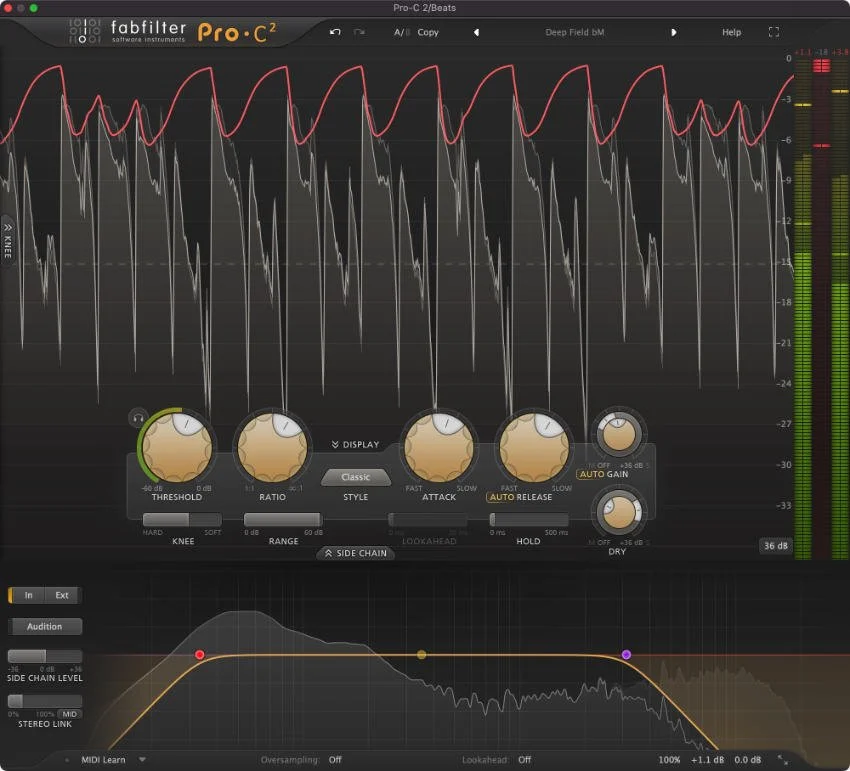Screen dimensions: 850x771
Task: Collapse the SIDE CHAIN panel
Action: [x=356, y=553]
